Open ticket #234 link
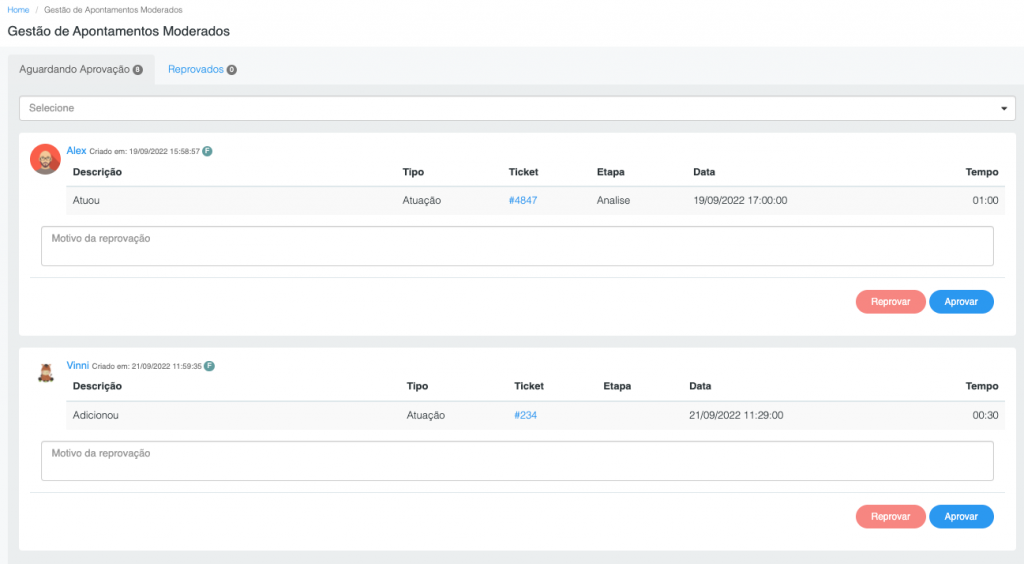 (525, 415)
